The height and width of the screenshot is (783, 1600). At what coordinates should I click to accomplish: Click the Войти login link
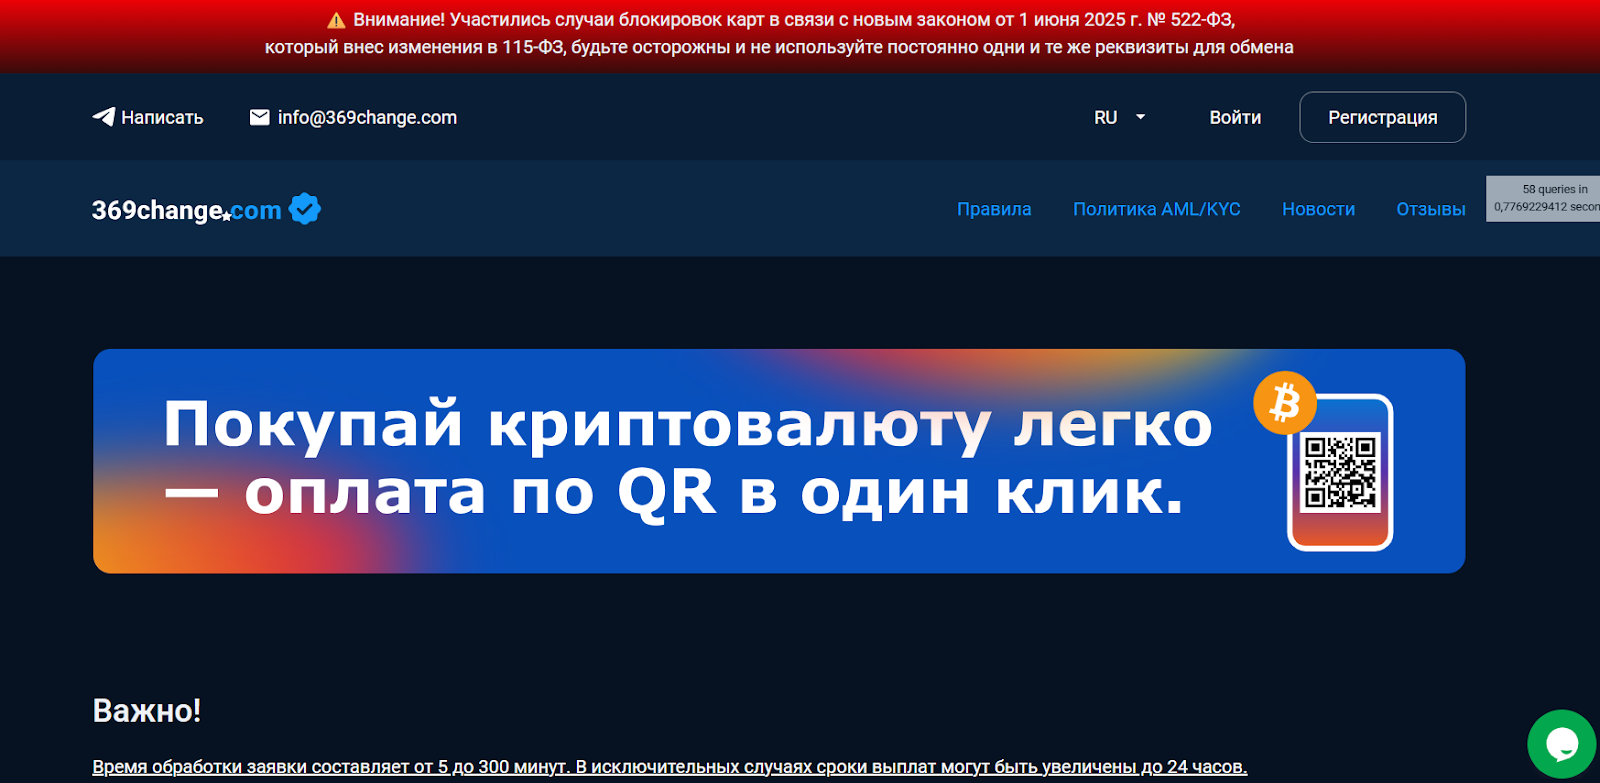[1235, 117]
